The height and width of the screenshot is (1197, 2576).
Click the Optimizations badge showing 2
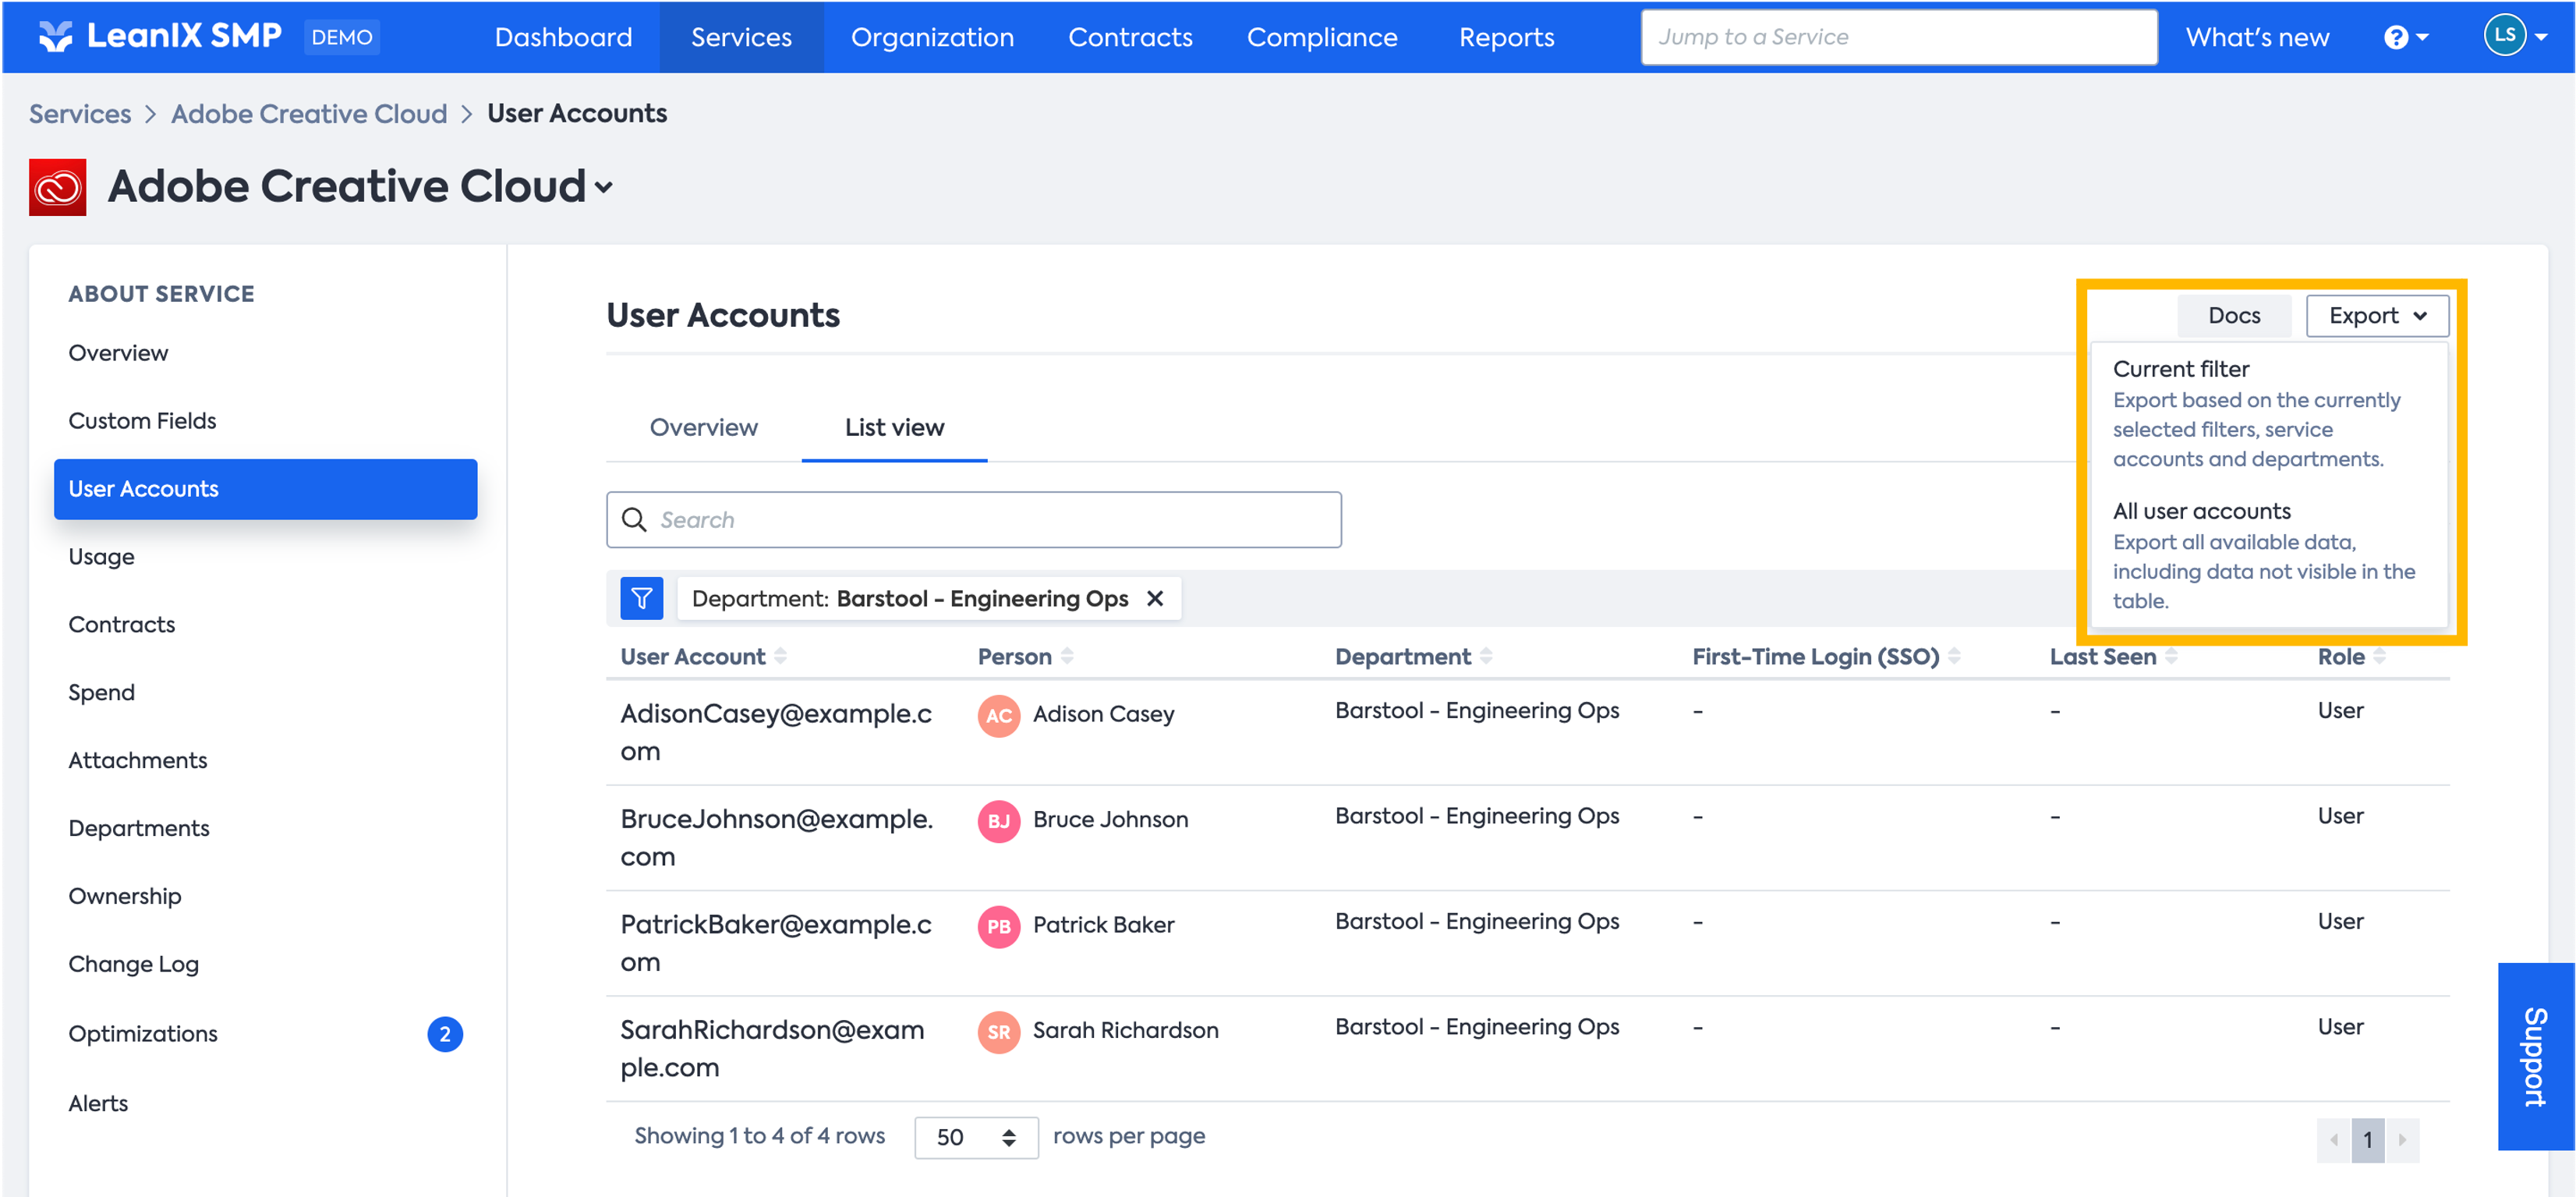[x=445, y=1033]
